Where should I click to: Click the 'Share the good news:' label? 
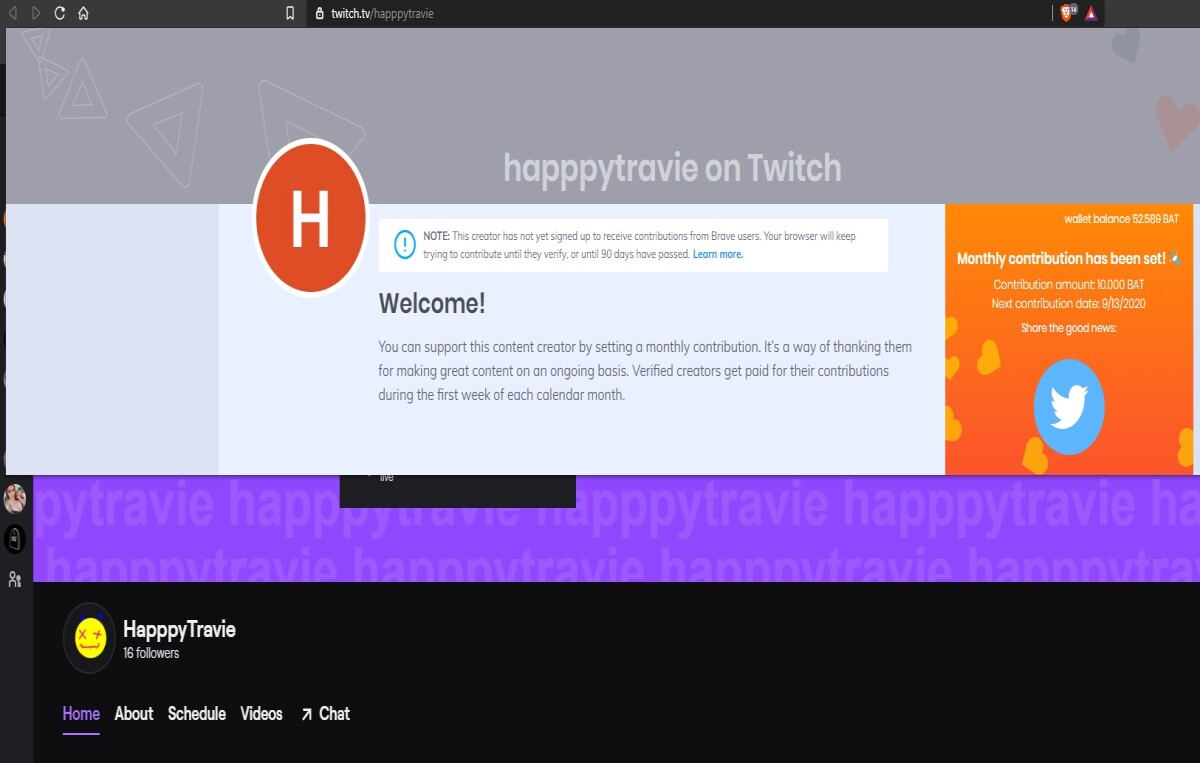click(1069, 328)
